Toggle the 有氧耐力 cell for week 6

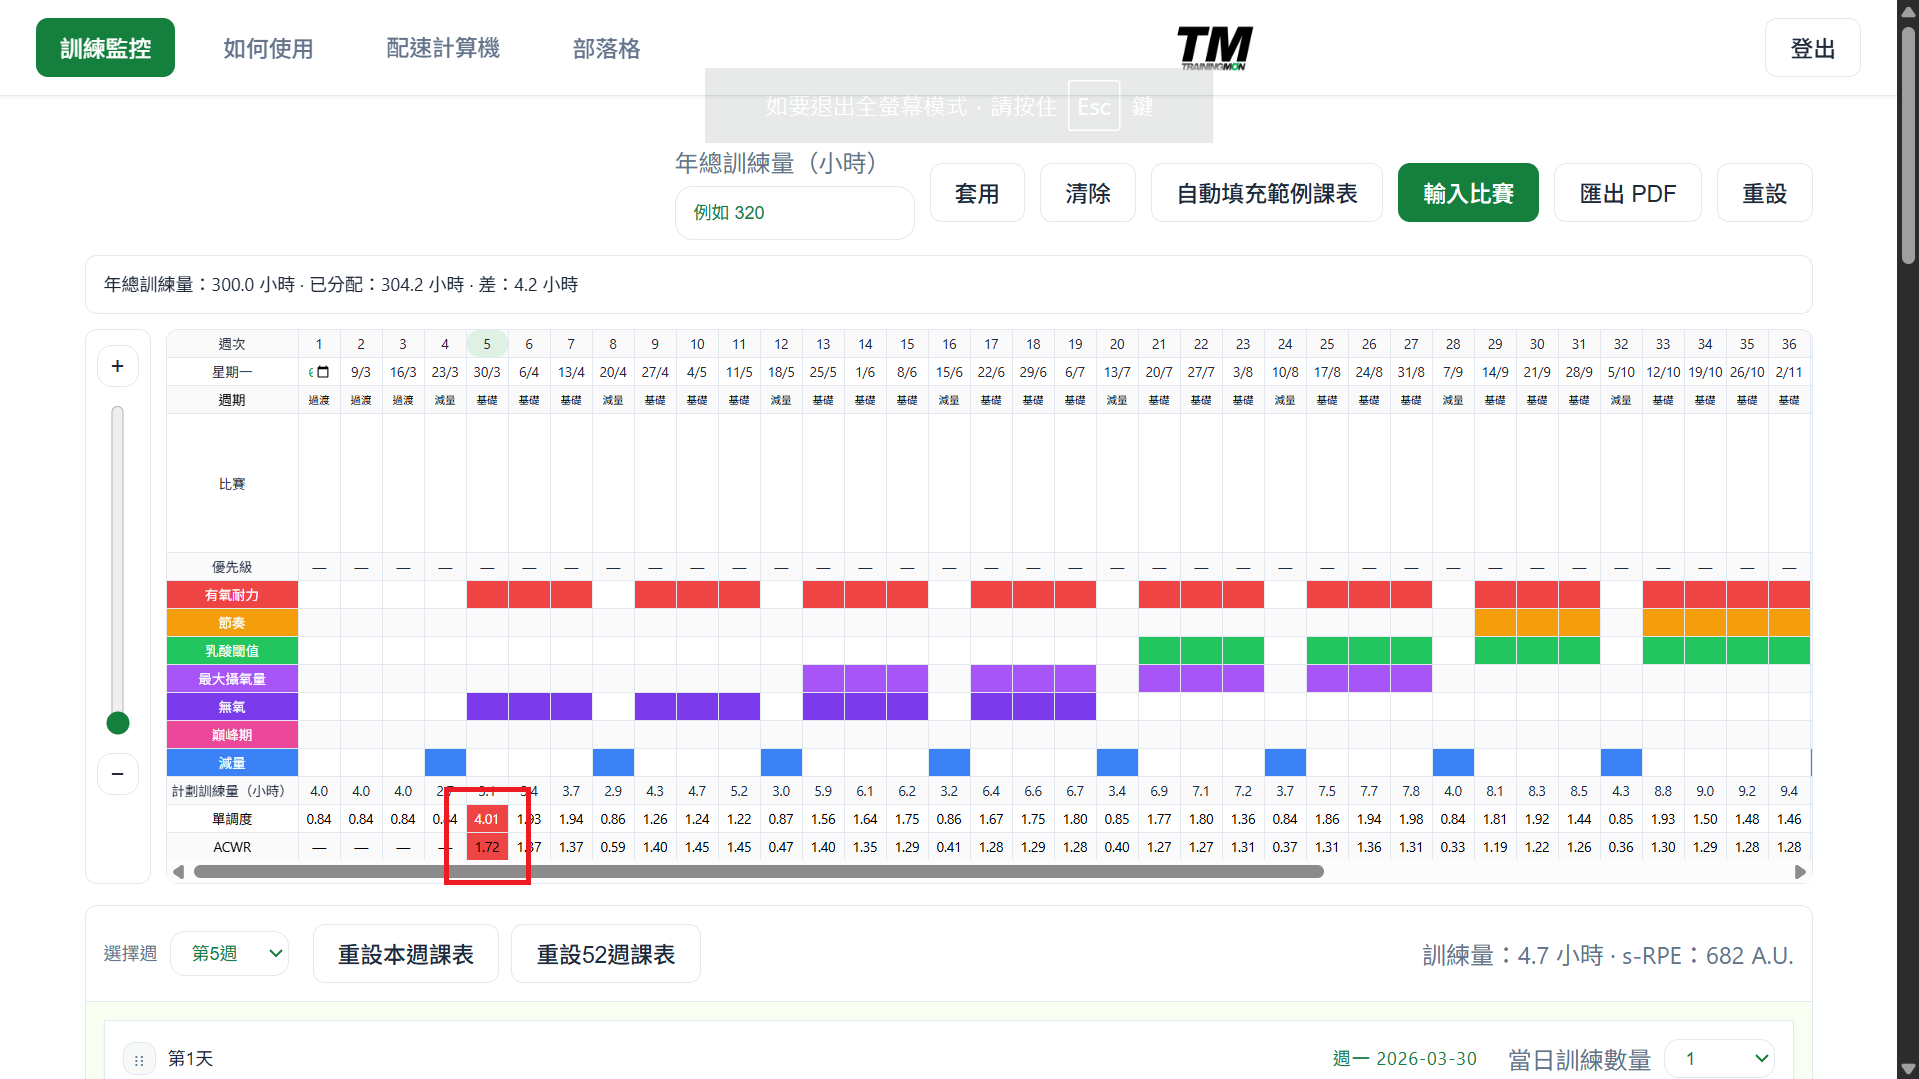529,594
